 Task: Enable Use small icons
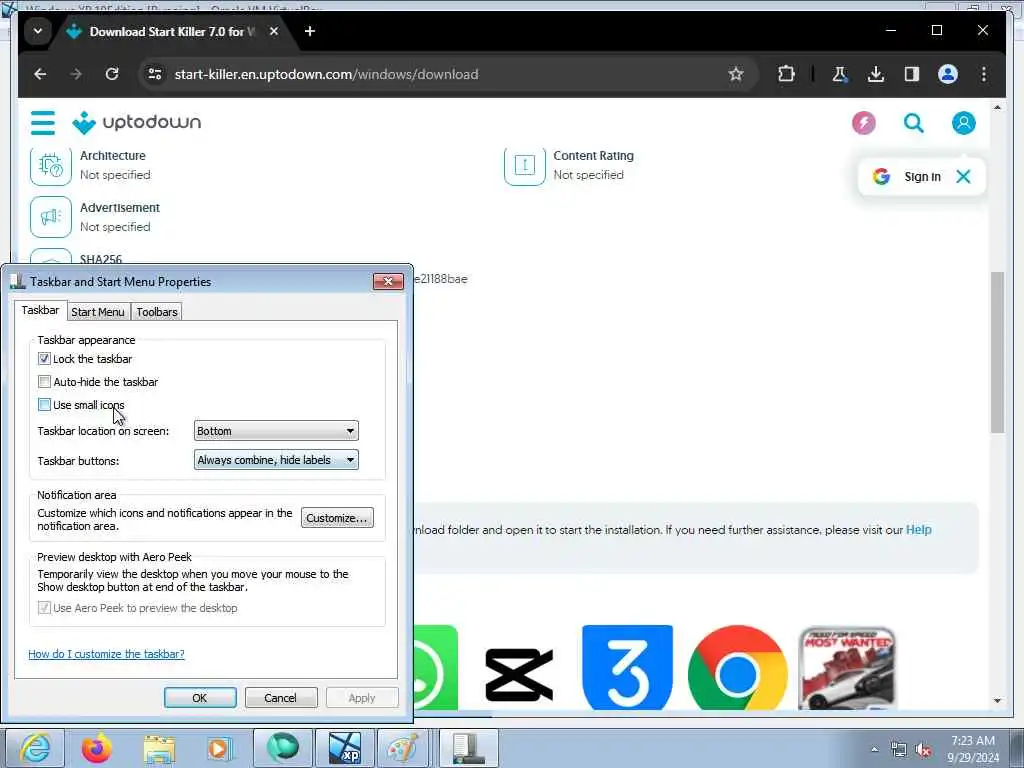coord(44,405)
